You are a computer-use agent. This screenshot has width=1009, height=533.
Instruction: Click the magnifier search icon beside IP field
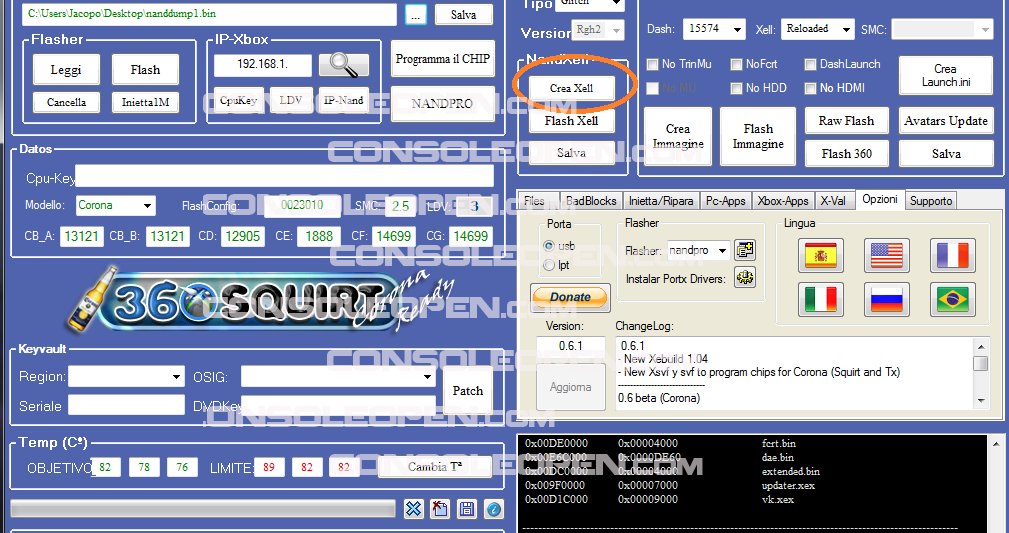(344, 64)
